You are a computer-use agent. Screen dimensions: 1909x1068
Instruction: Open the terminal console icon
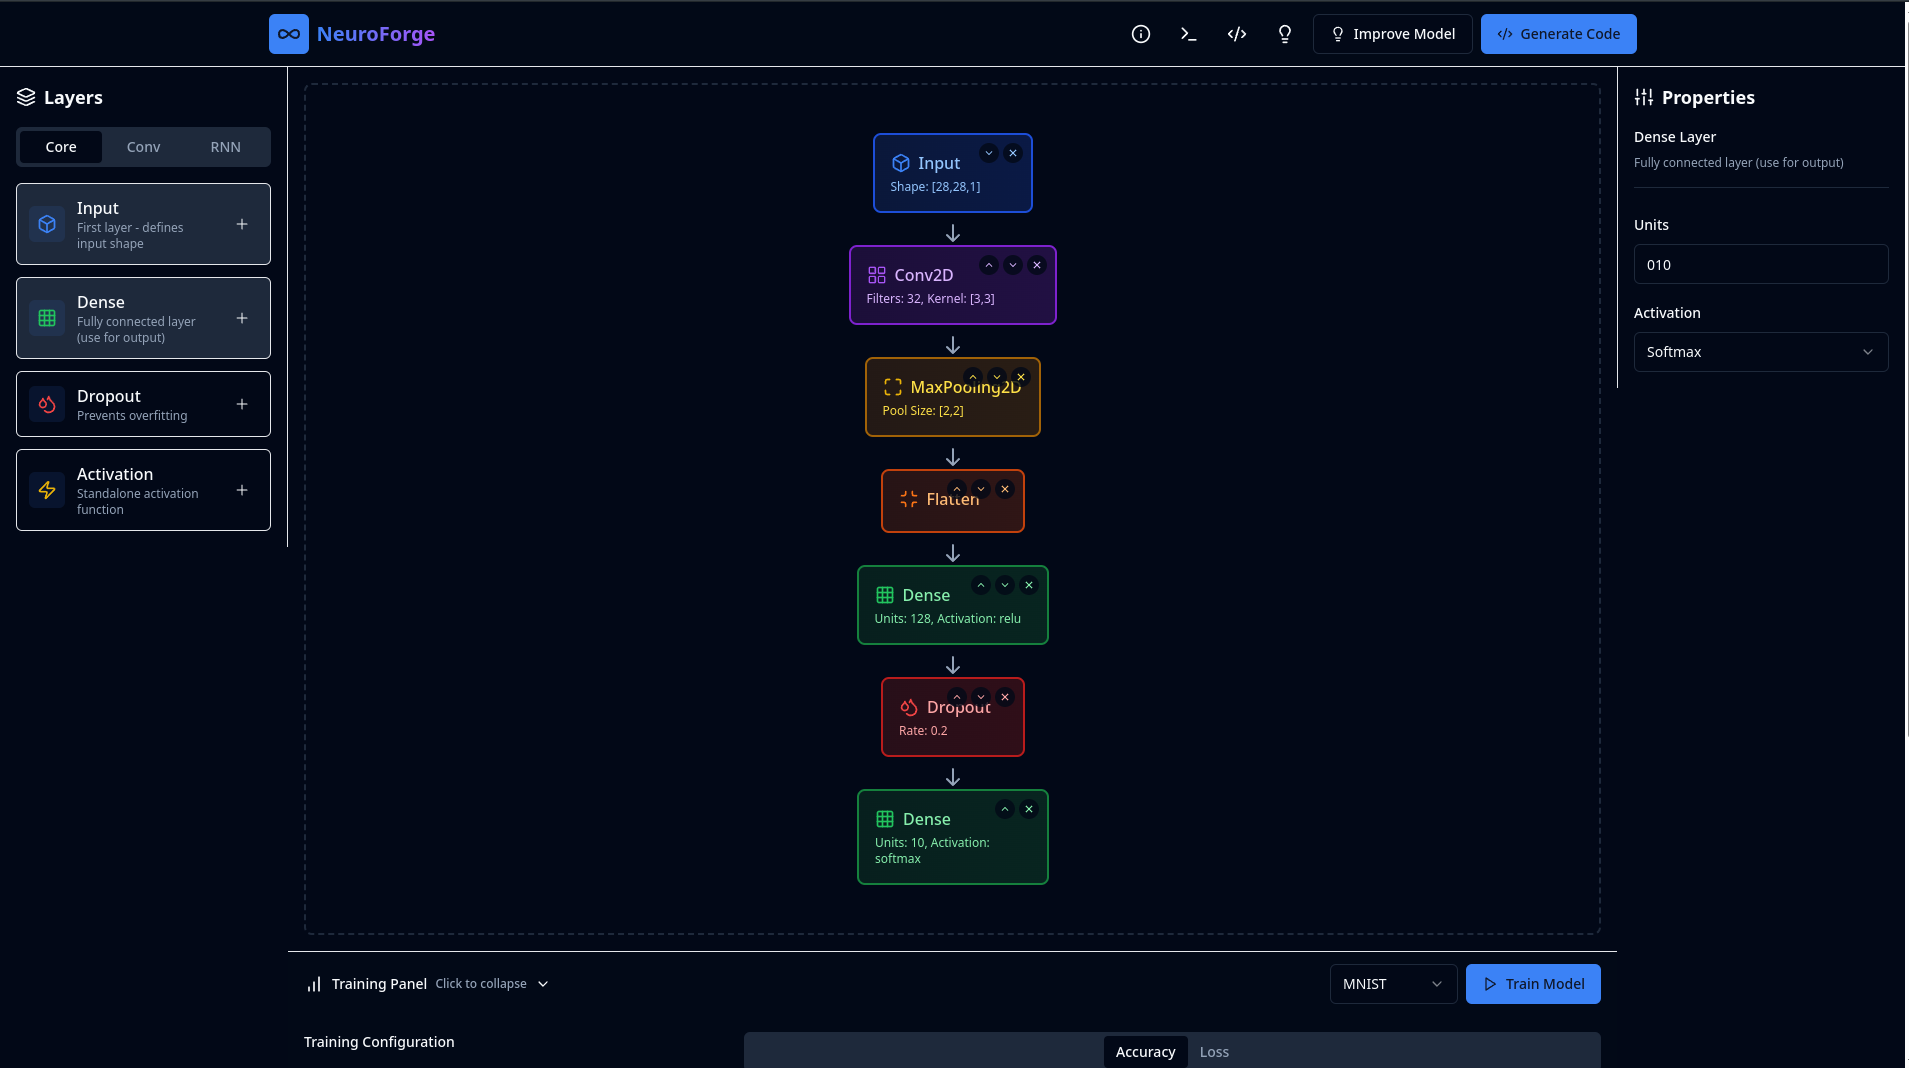click(x=1188, y=34)
